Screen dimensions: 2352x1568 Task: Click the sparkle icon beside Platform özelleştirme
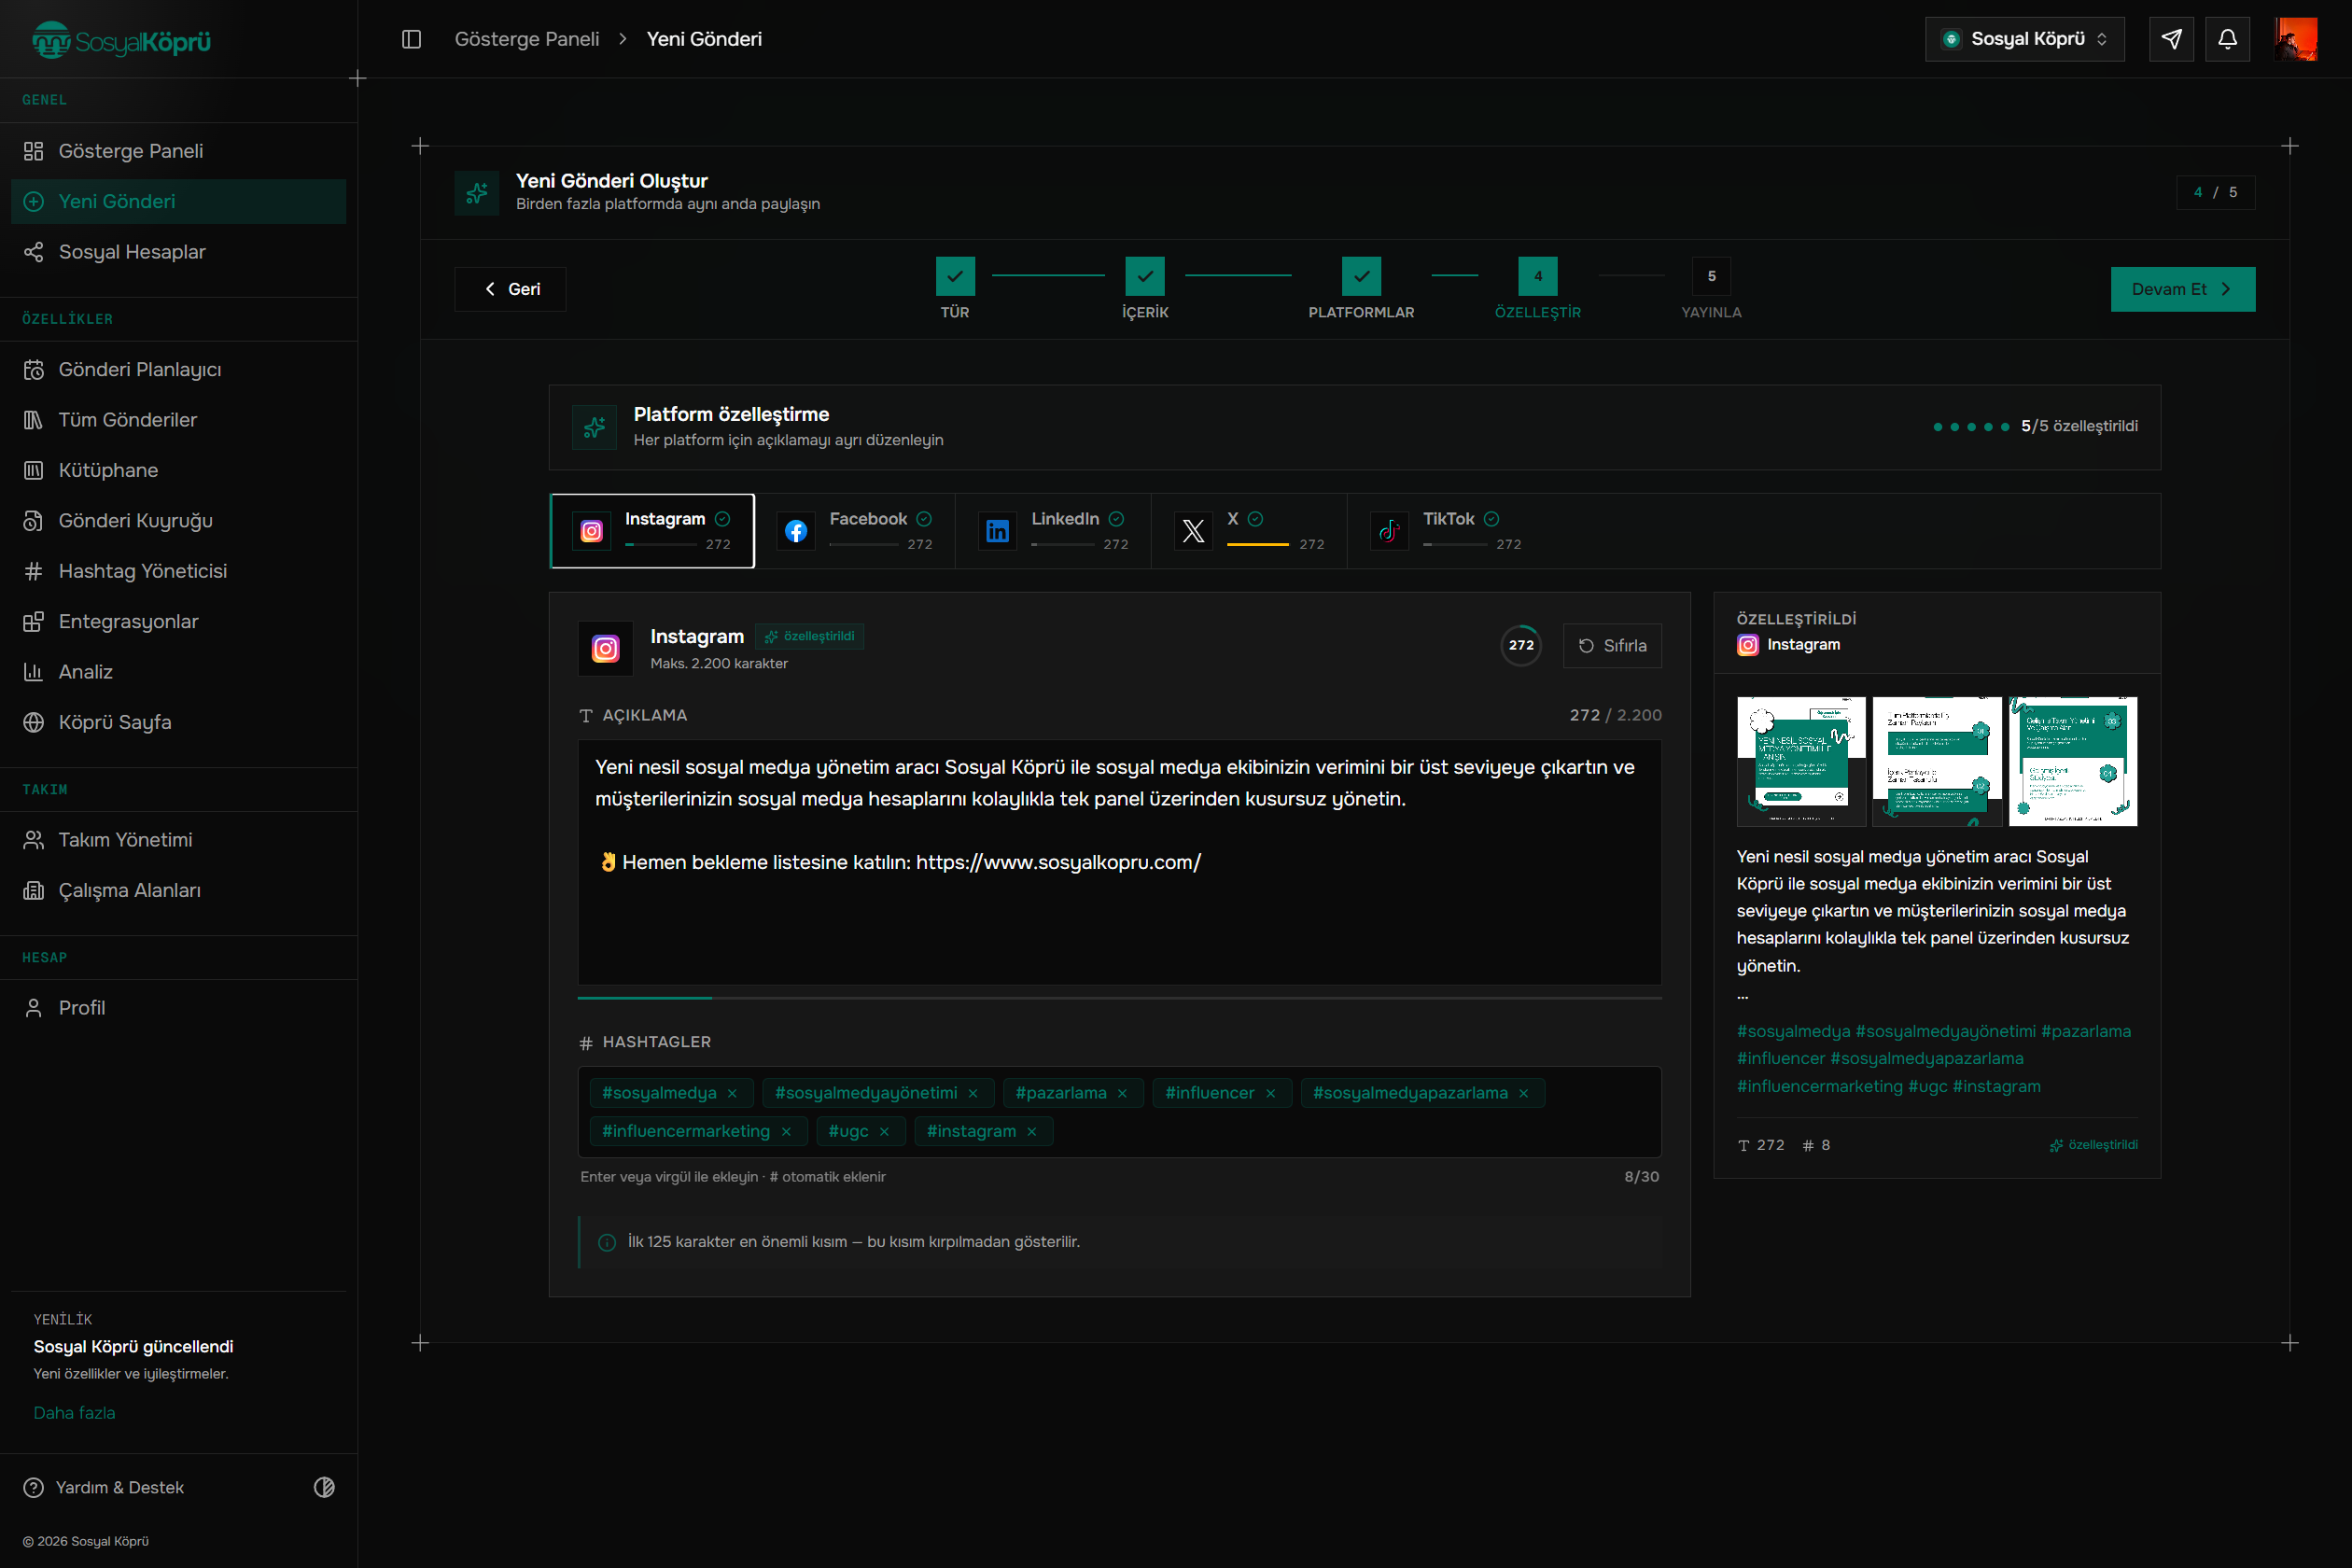coord(594,428)
